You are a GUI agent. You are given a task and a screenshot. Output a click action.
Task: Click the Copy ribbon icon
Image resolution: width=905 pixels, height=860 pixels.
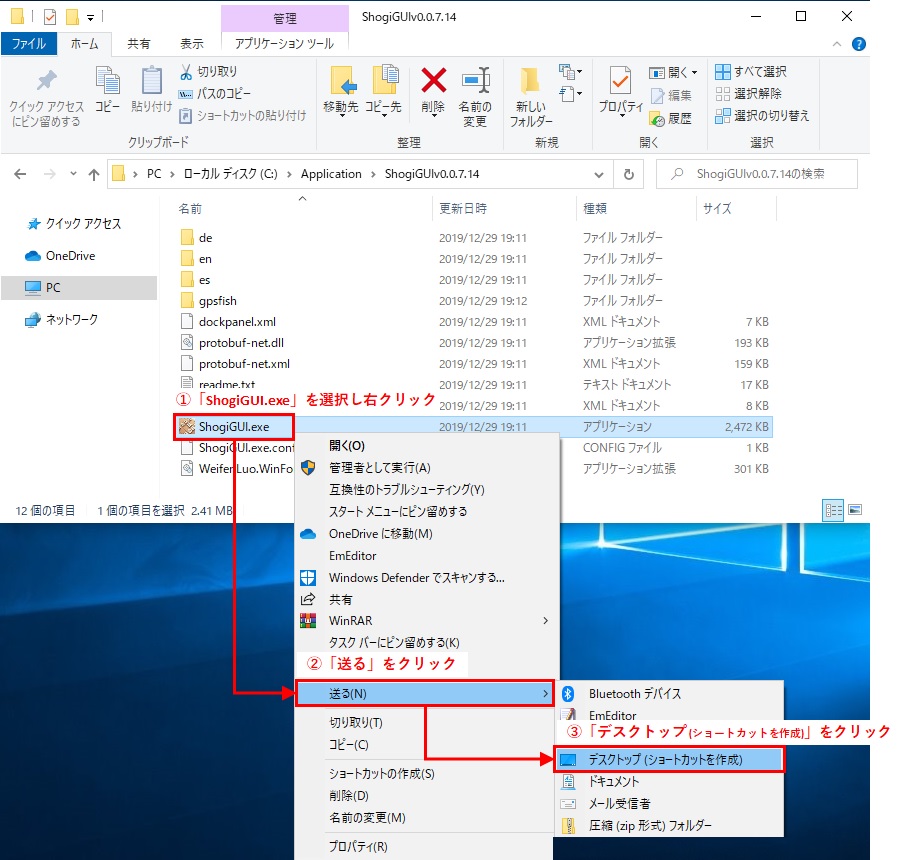coord(107,81)
